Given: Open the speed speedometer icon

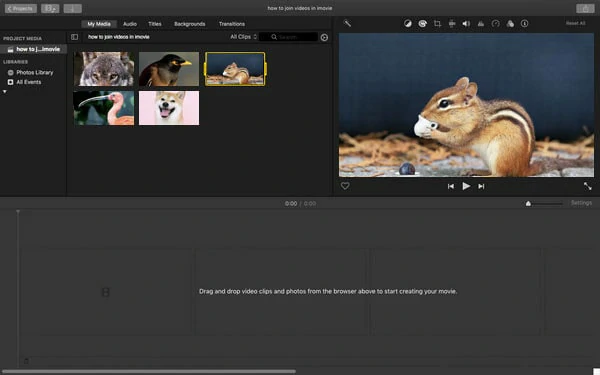Looking at the screenshot, I should (496, 24).
